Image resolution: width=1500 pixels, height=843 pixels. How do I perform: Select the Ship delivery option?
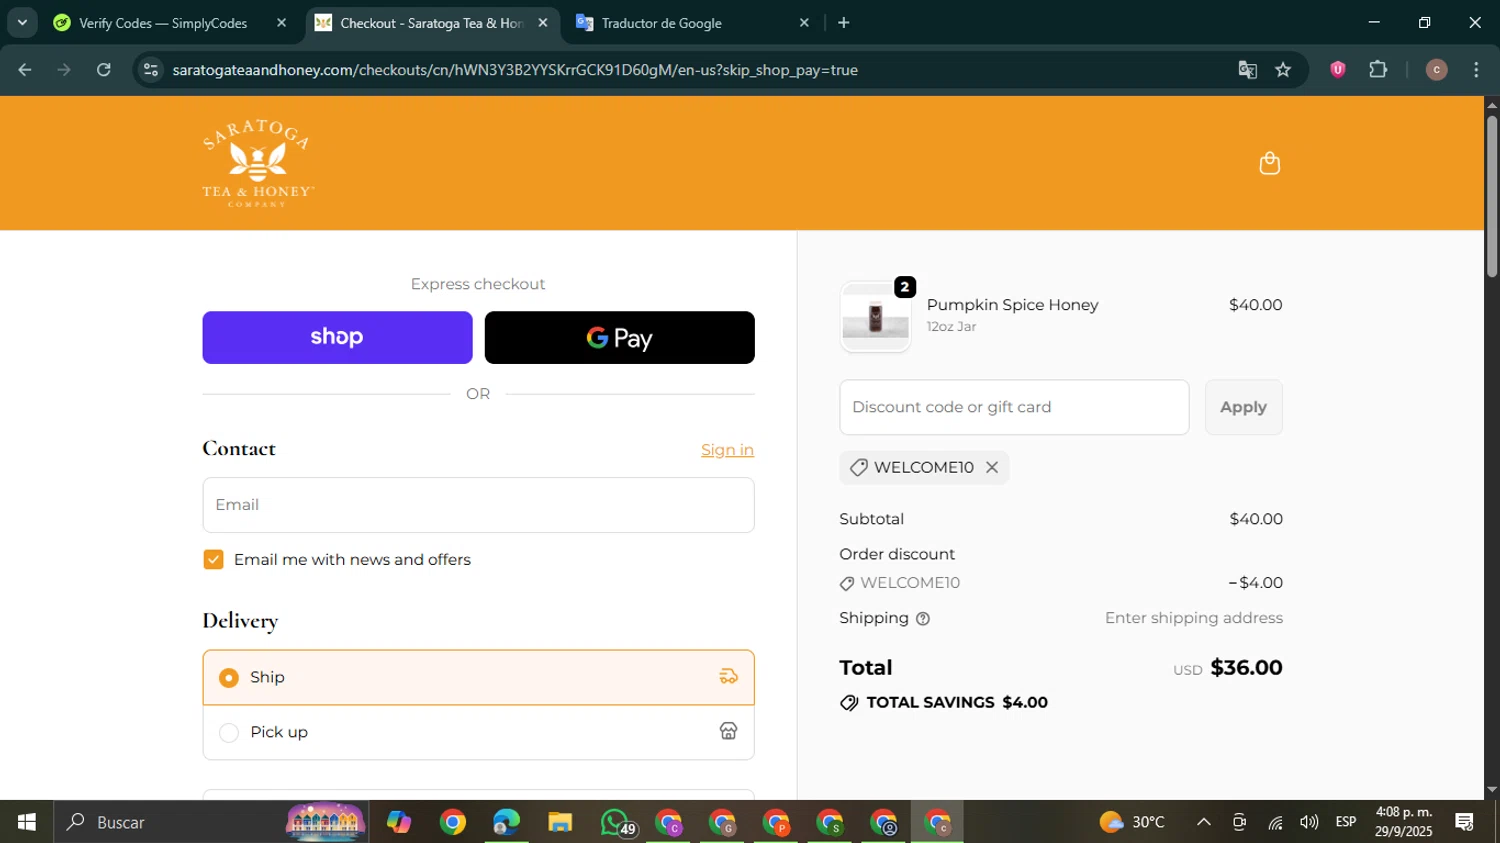tap(478, 677)
